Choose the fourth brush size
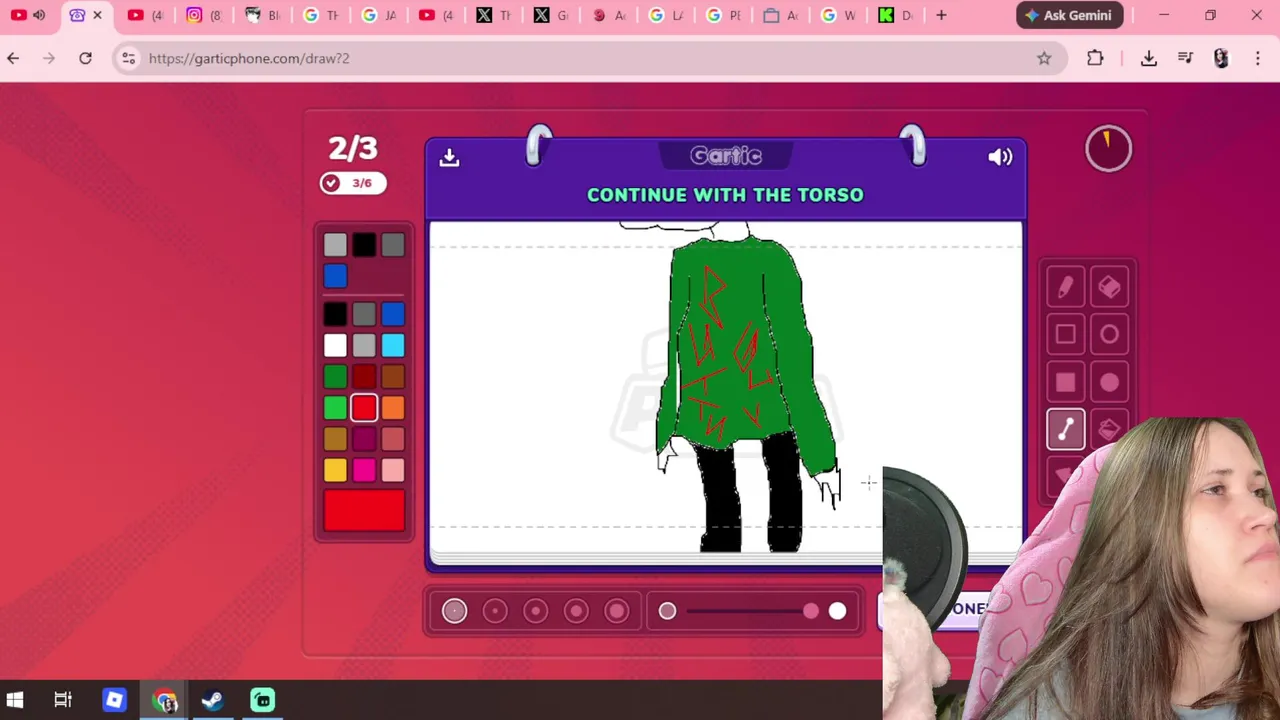Image resolution: width=1280 pixels, height=720 pixels. click(x=576, y=611)
